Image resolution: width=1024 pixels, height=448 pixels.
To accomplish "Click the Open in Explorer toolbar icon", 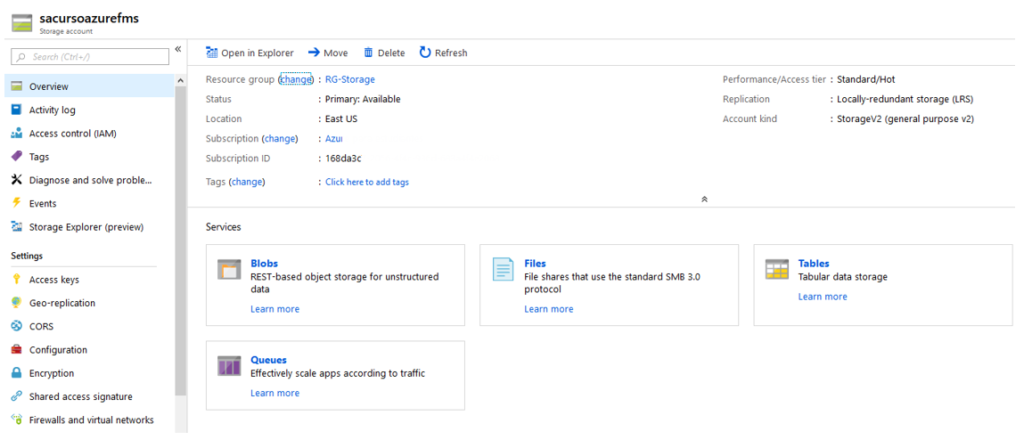I will 212,52.
